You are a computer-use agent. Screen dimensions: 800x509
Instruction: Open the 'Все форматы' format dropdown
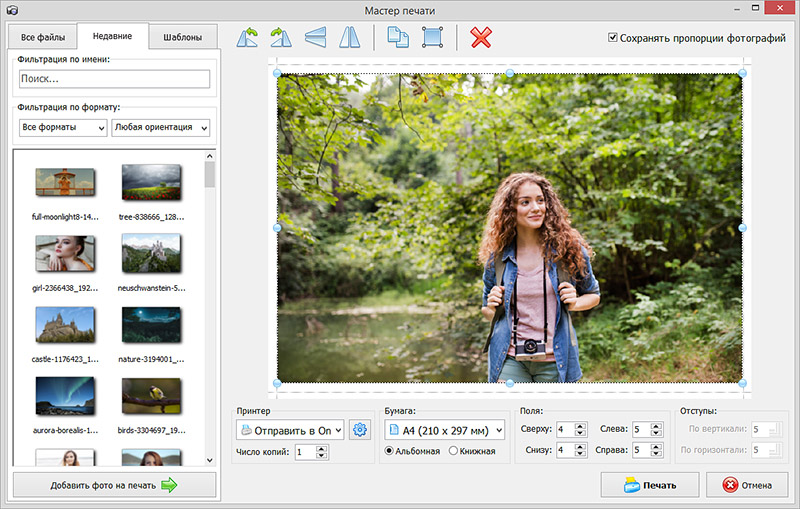[x=63, y=128]
